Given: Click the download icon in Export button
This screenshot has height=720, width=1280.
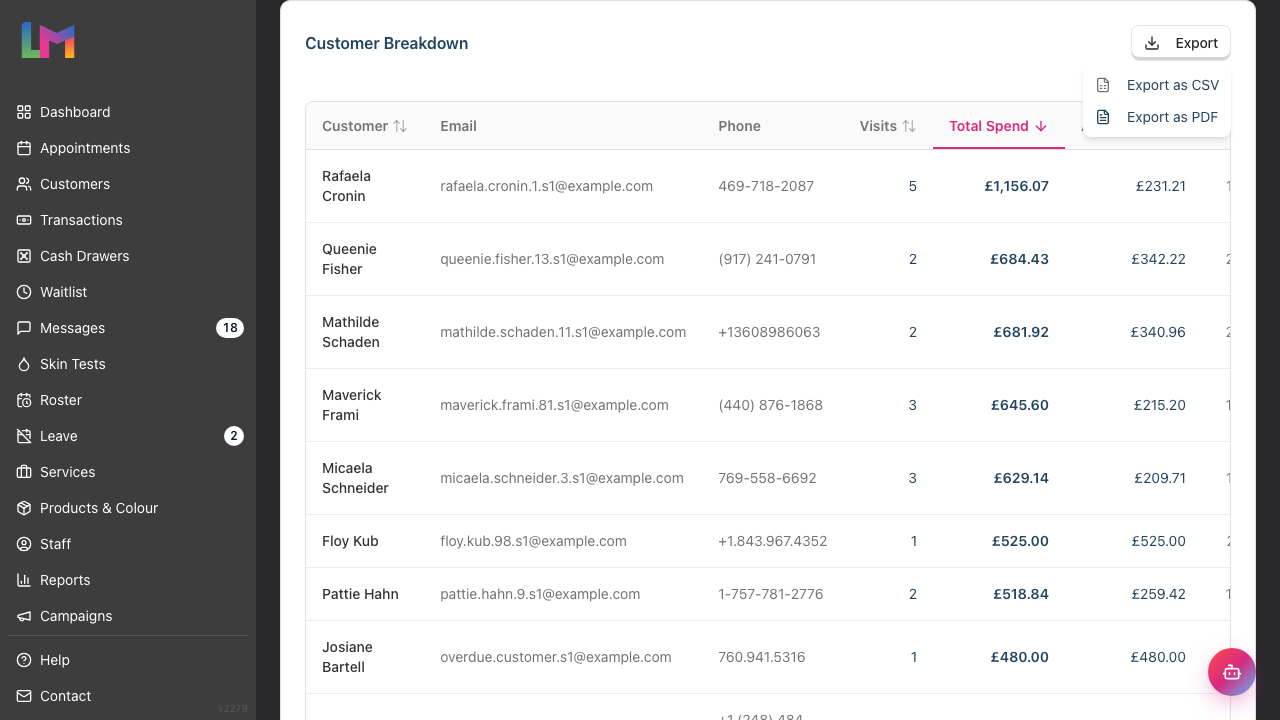Looking at the screenshot, I should point(1152,43).
